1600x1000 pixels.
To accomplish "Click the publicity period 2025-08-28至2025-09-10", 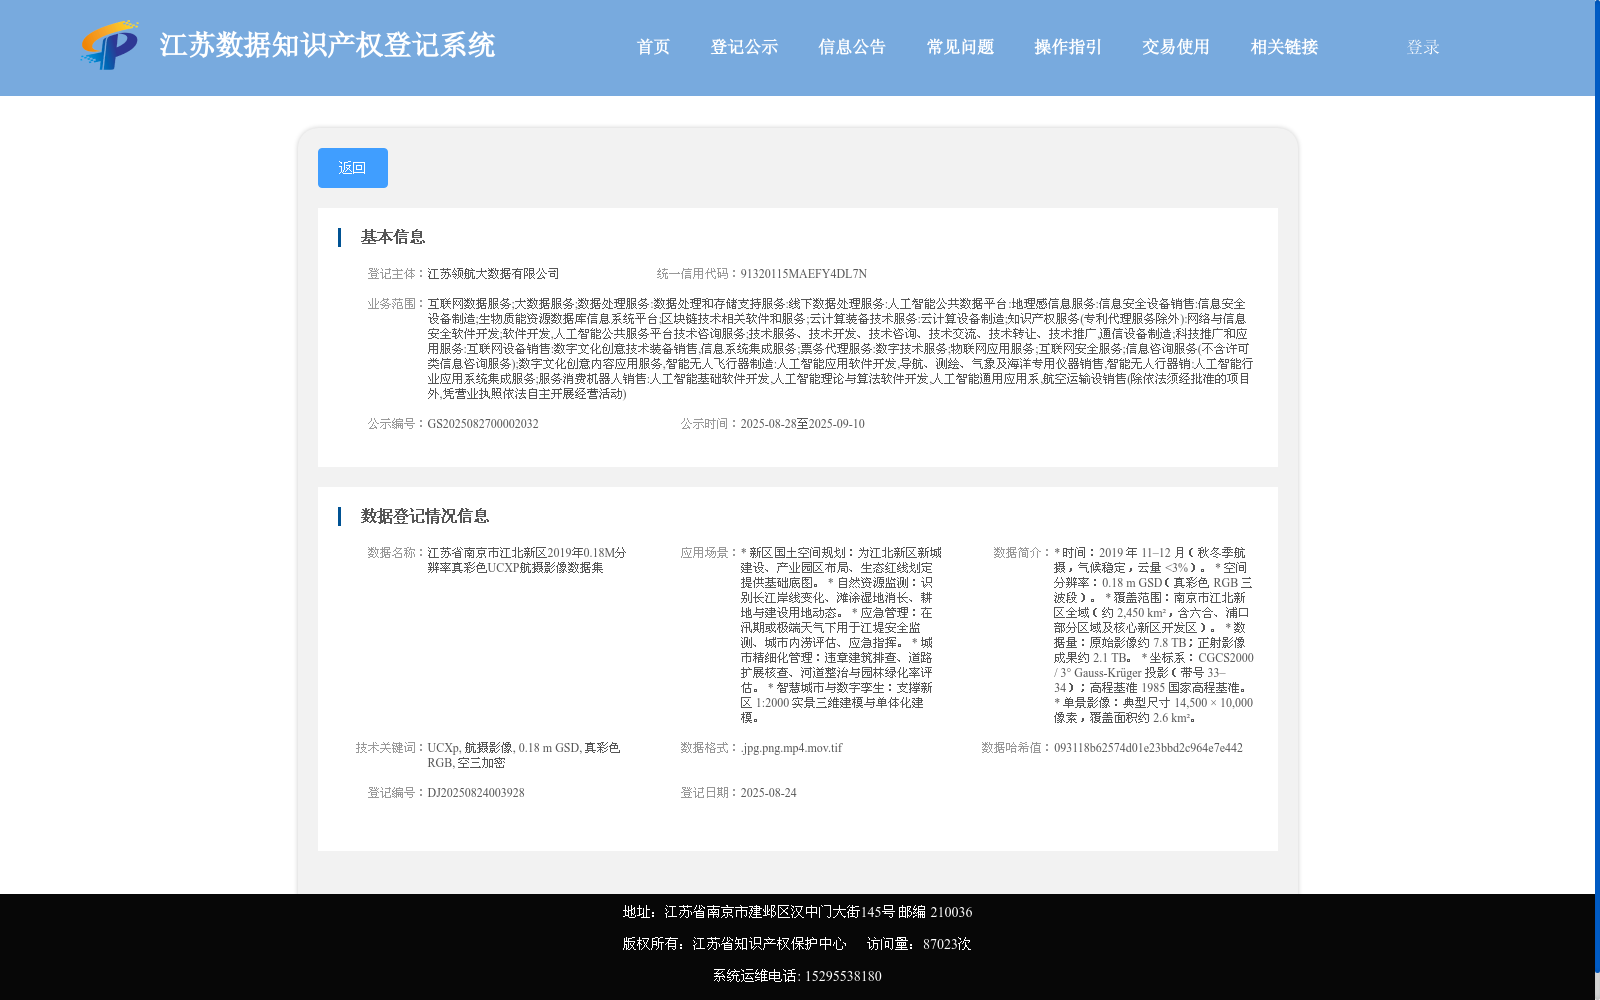I will pyautogui.click(x=802, y=424).
